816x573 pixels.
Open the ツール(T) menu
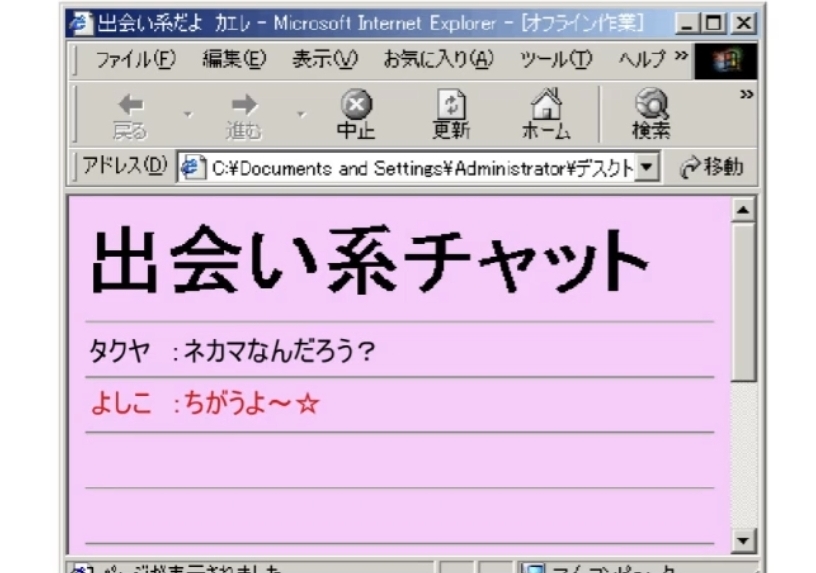[556, 60]
